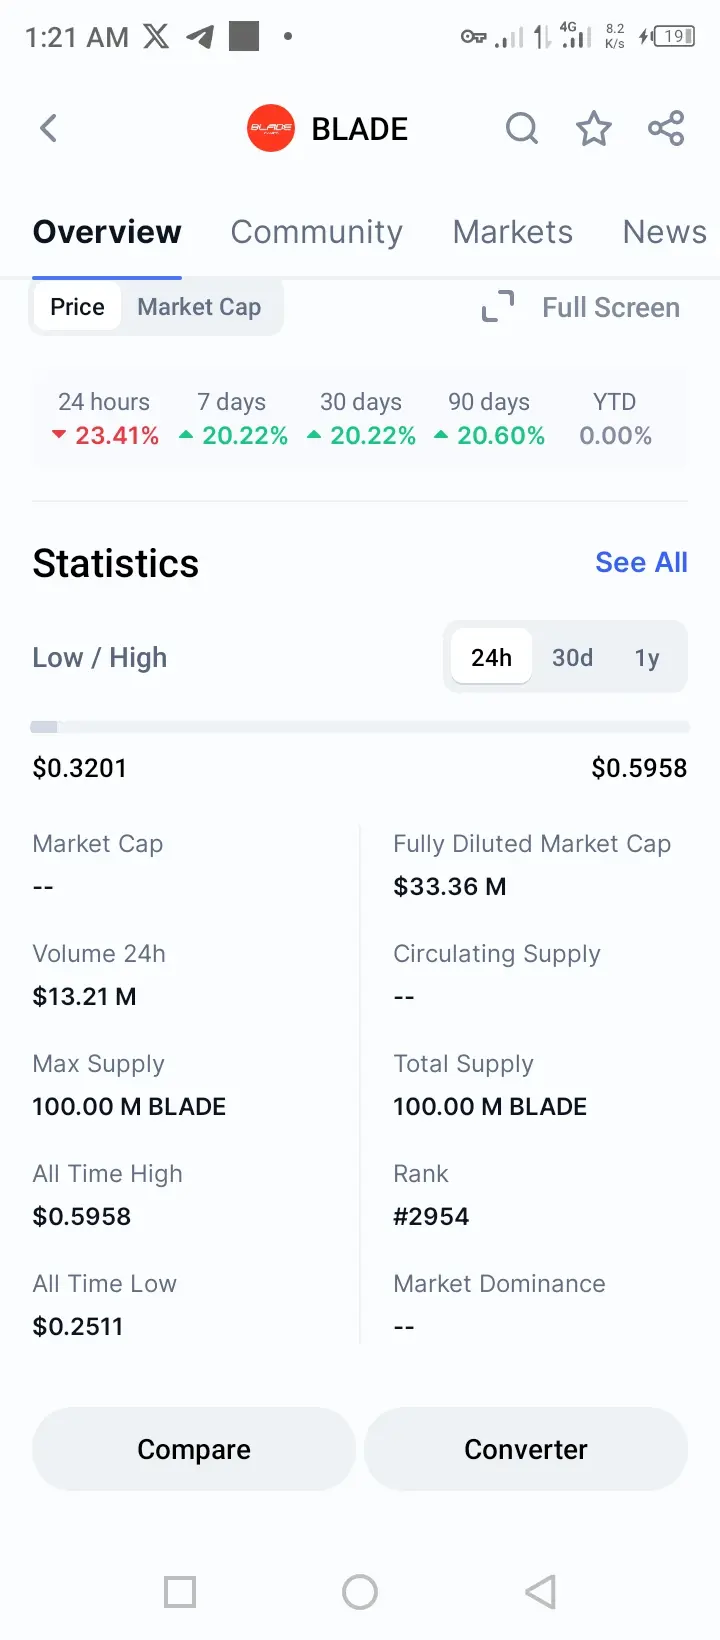Tap the See All statistics link
Image resolution: width=720 pixels, height=1640 pixels.
641,563
